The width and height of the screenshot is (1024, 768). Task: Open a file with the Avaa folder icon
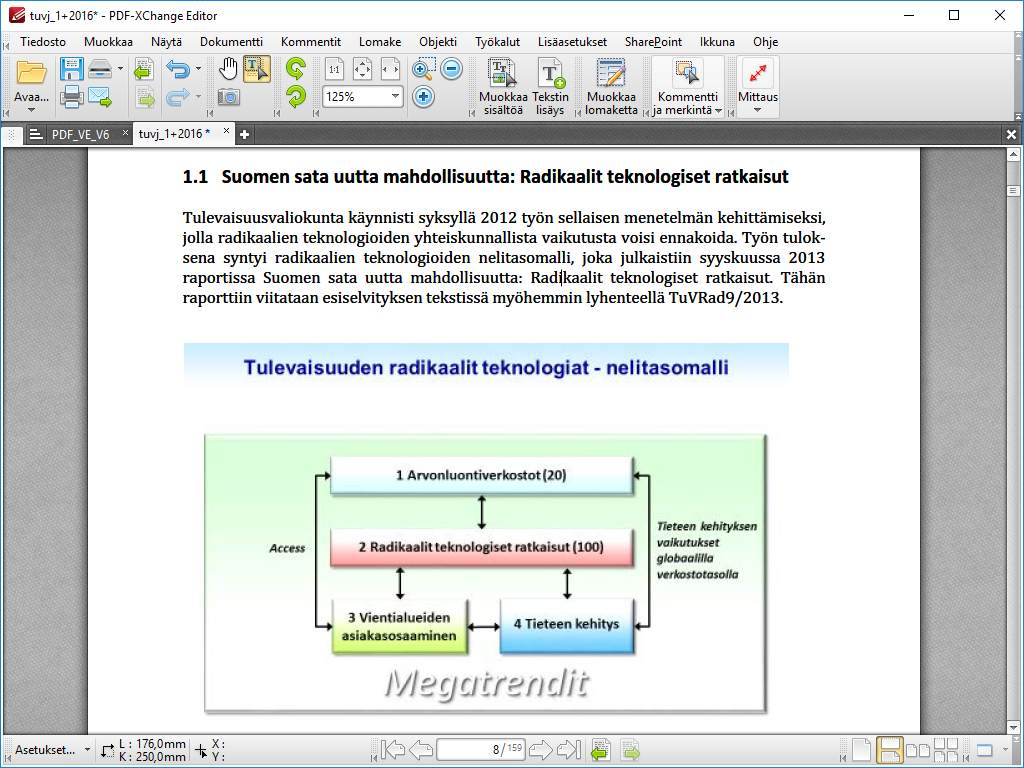coord(31,72)
